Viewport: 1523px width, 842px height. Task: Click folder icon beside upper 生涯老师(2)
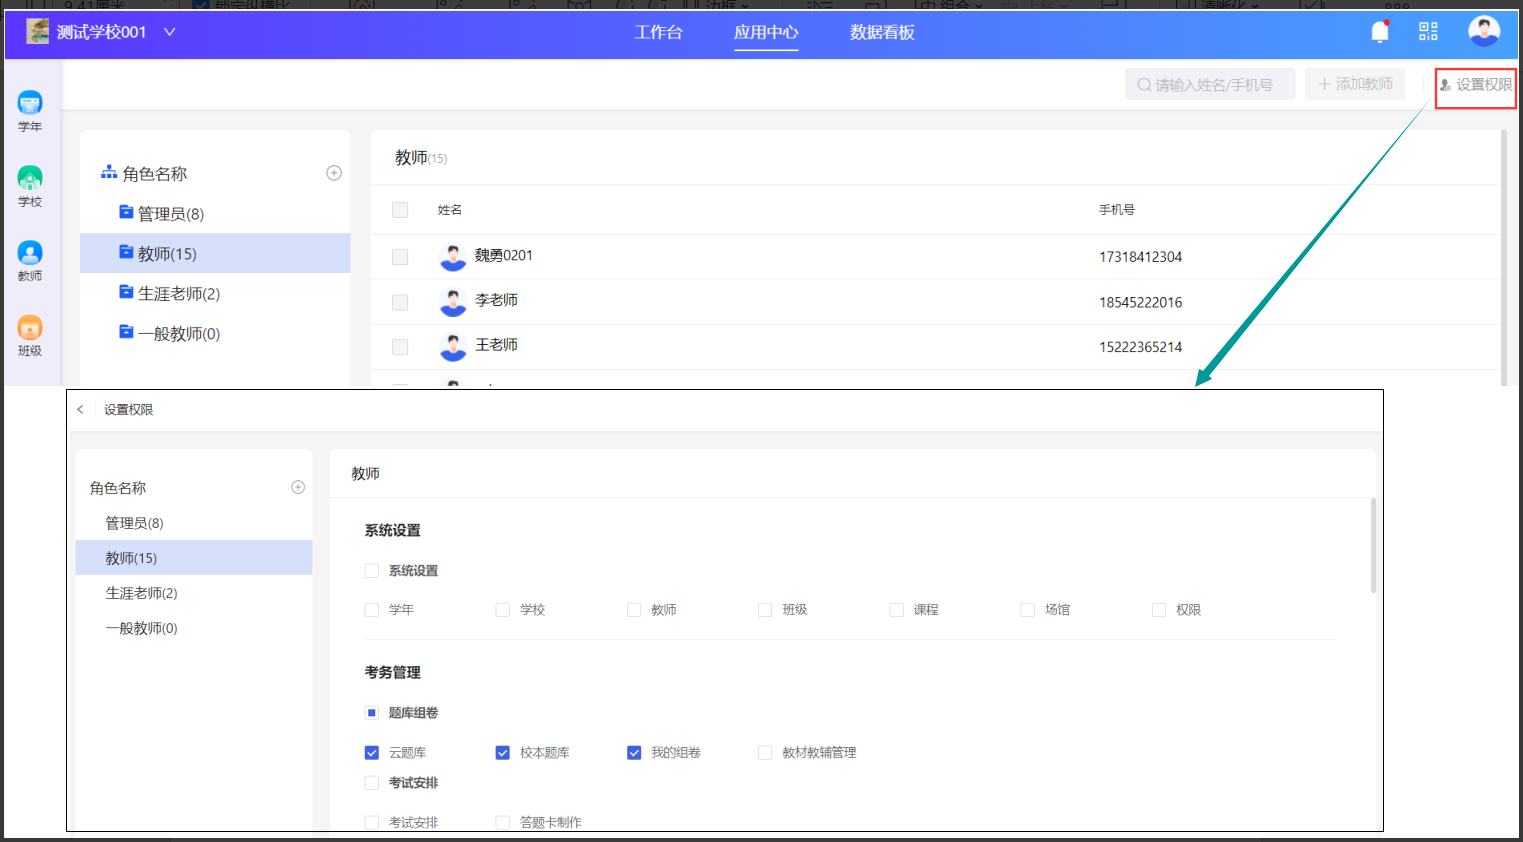point(126,292)
